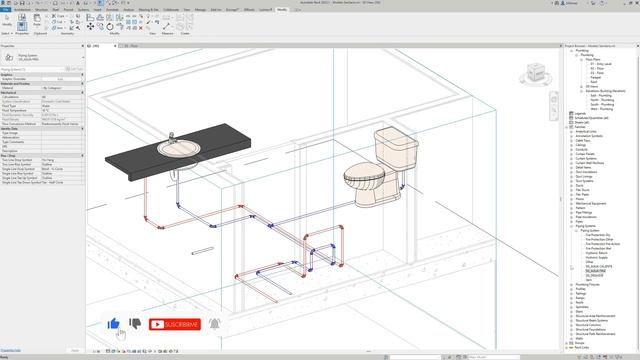The image size is (640, 360).
Task: Click the Flow Conversion Method value field
Action: pyautogui.click(x=62, y=124)
